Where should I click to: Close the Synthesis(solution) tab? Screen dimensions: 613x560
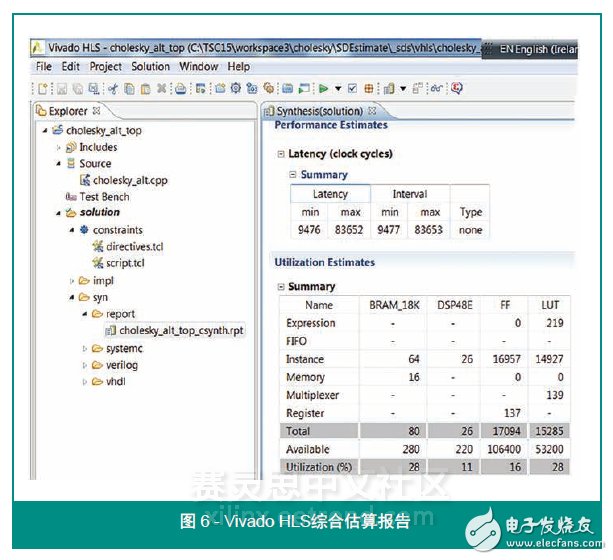[x=373, y=111]
